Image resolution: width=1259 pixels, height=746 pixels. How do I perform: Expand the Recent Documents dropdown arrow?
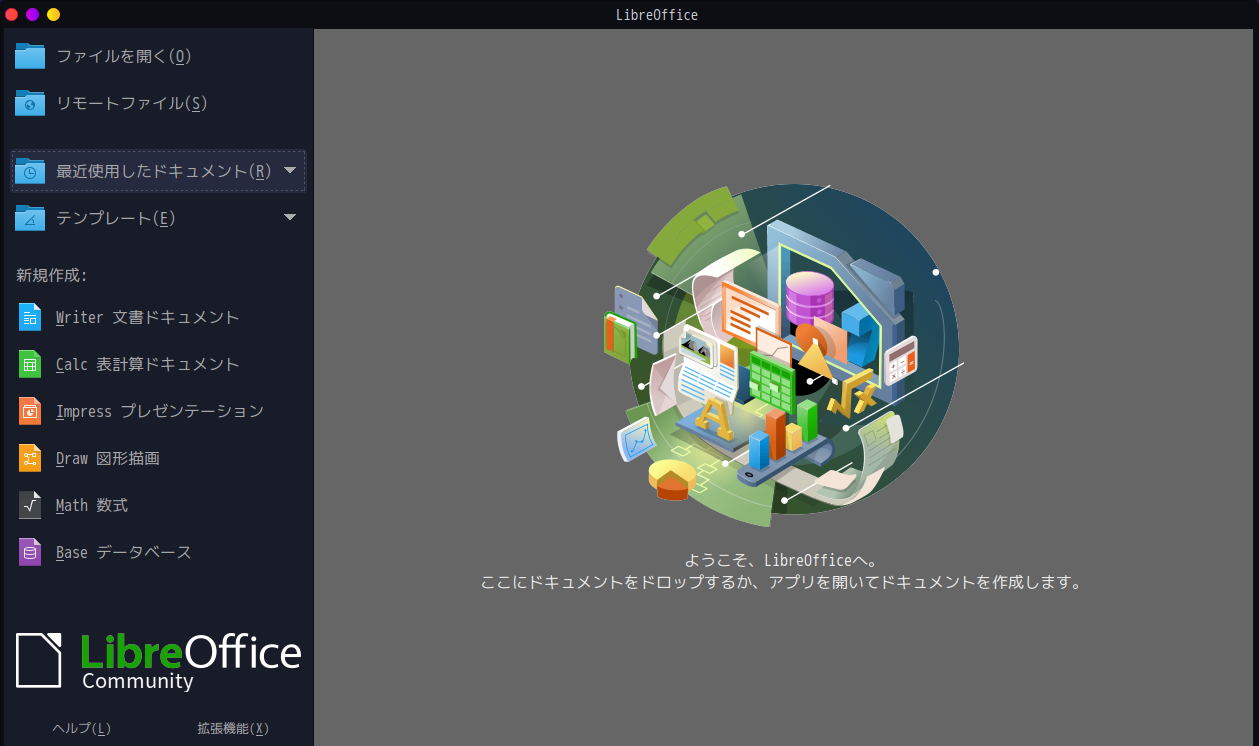(290, 170)
